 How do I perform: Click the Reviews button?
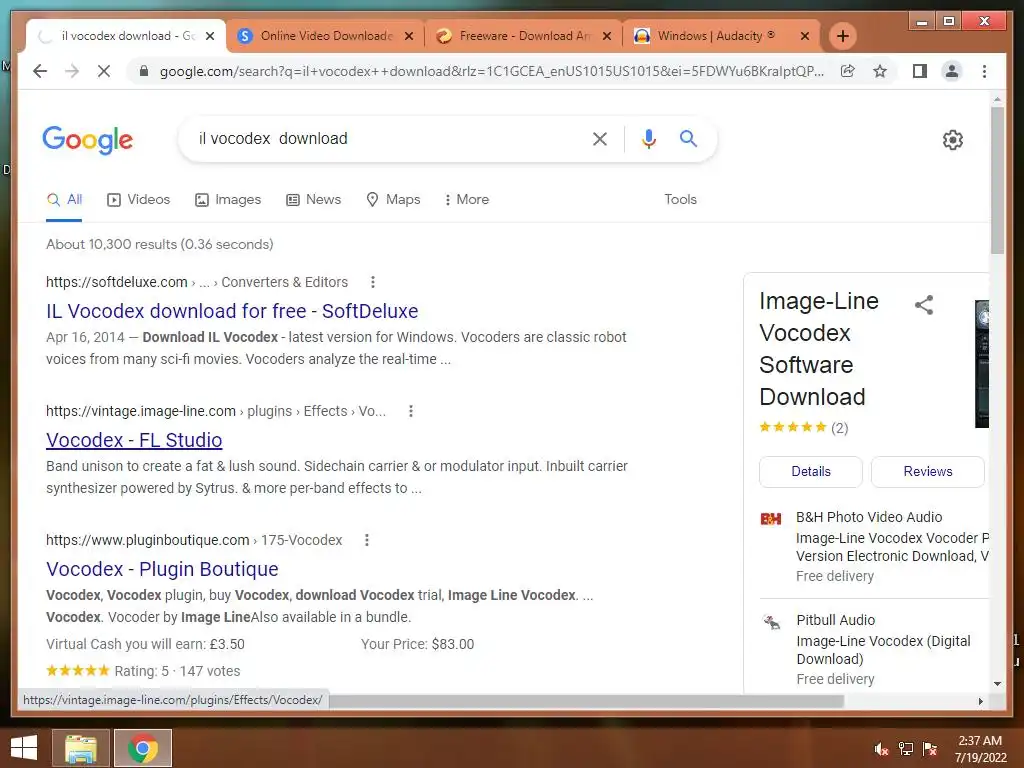pyautogui.click(x=927, y=472)
